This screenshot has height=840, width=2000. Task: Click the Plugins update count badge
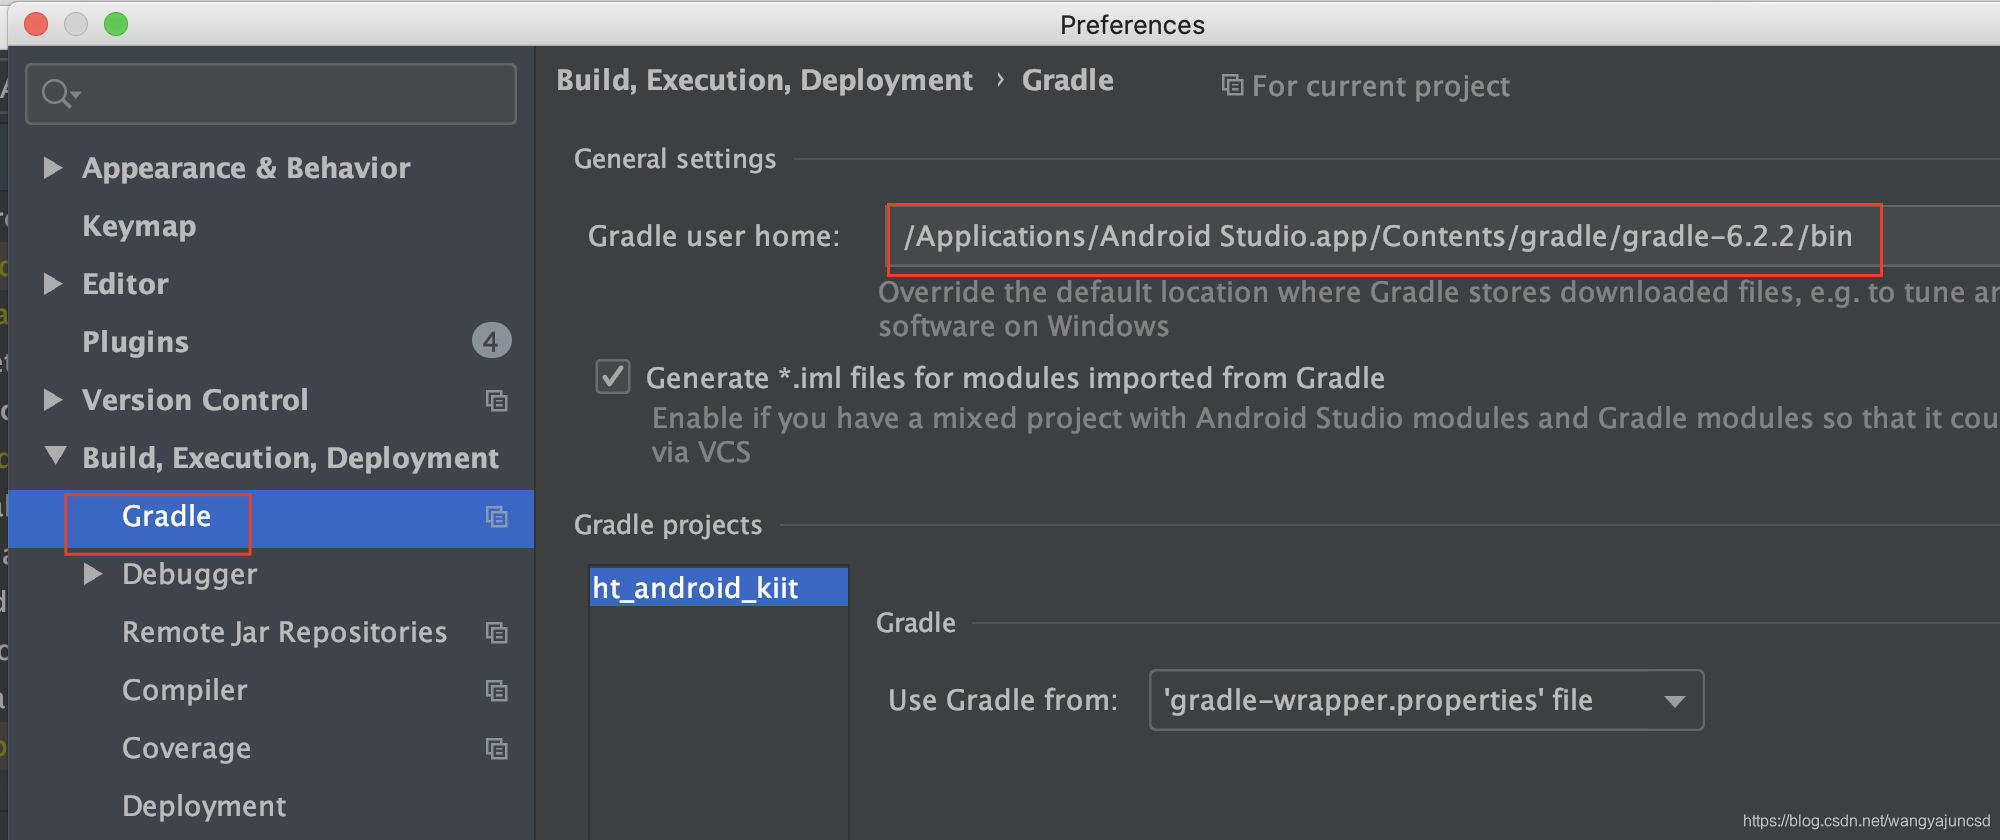coord(491,342)
